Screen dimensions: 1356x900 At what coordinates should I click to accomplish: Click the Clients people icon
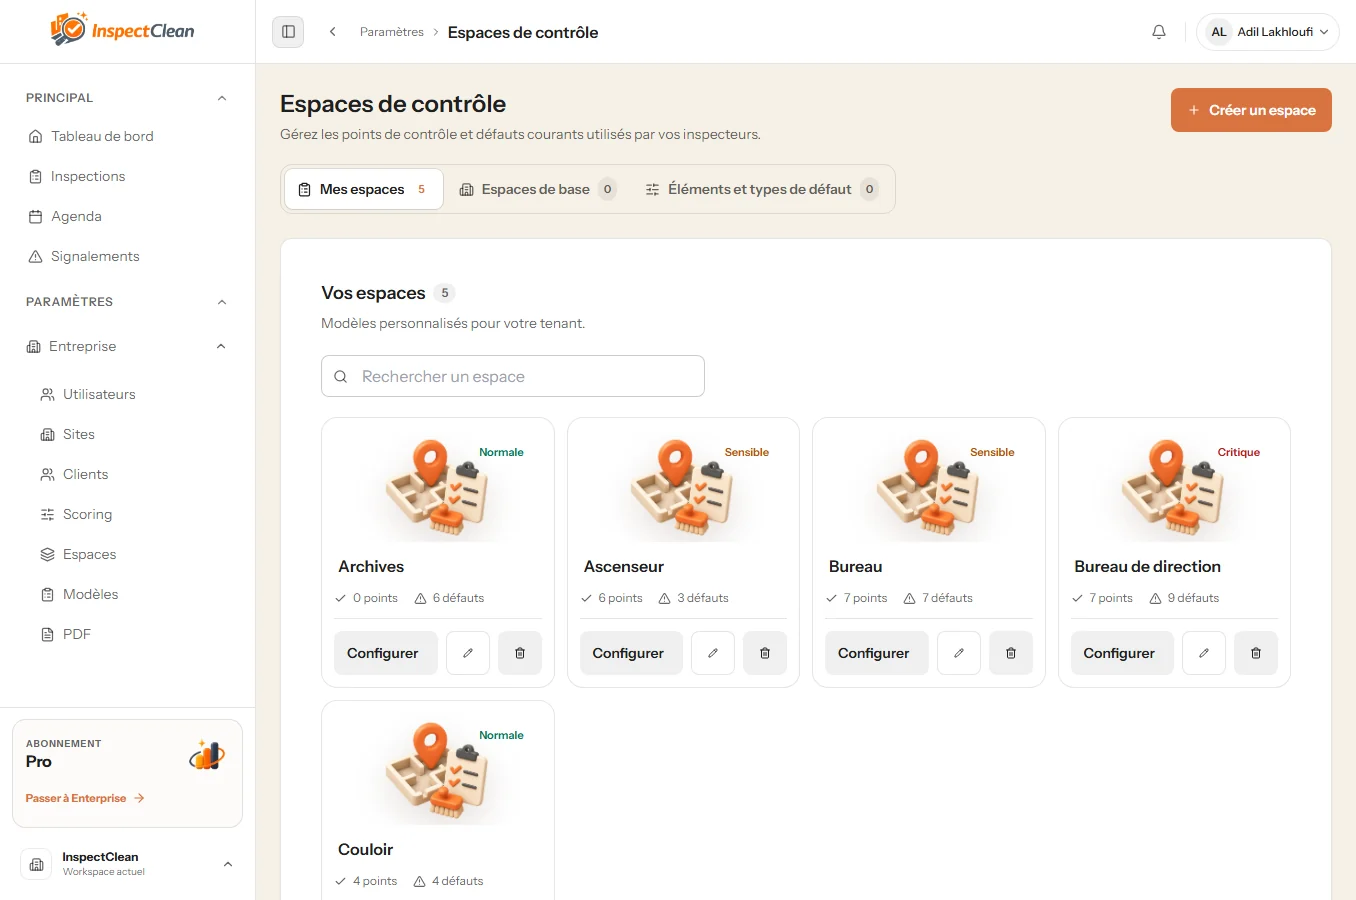tap(47, 474)
